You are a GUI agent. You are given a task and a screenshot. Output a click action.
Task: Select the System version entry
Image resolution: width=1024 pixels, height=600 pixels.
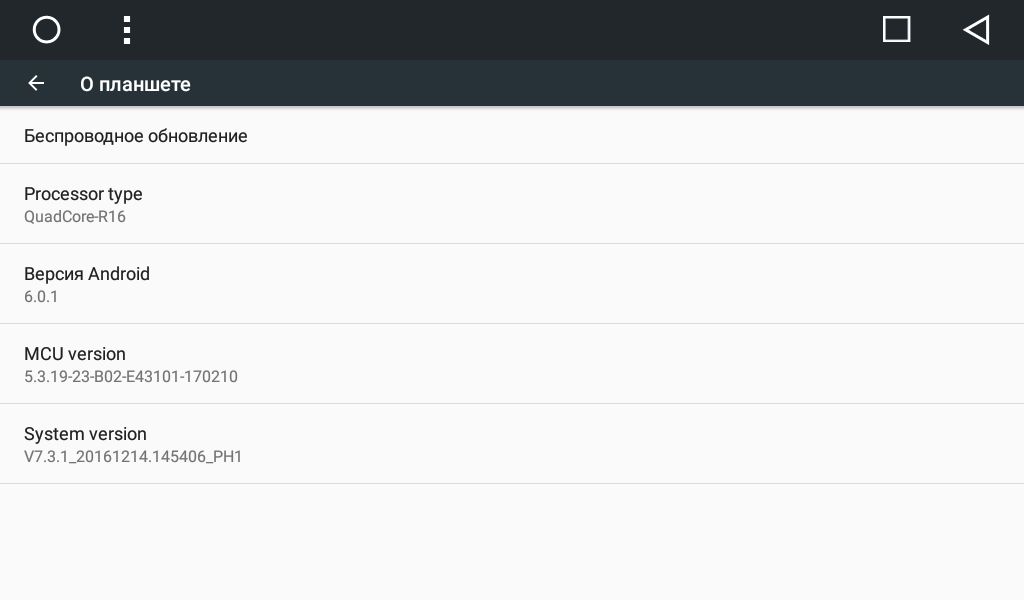tap(512, 444)
